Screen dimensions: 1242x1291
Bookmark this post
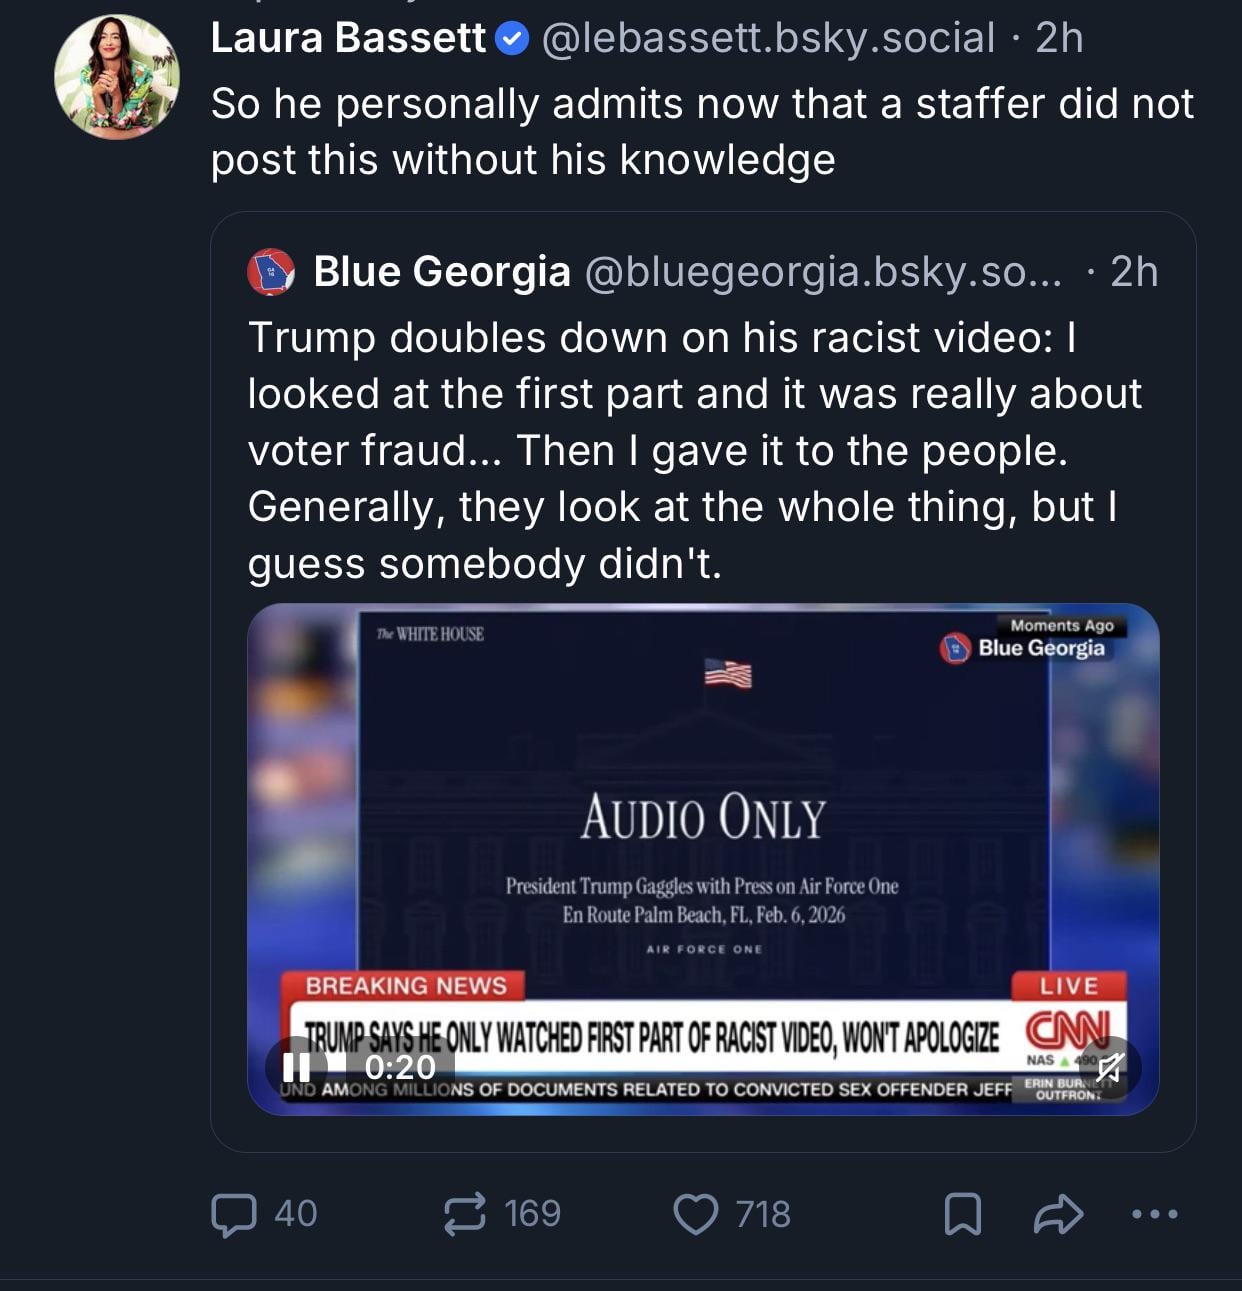(x=962, y=1214)
